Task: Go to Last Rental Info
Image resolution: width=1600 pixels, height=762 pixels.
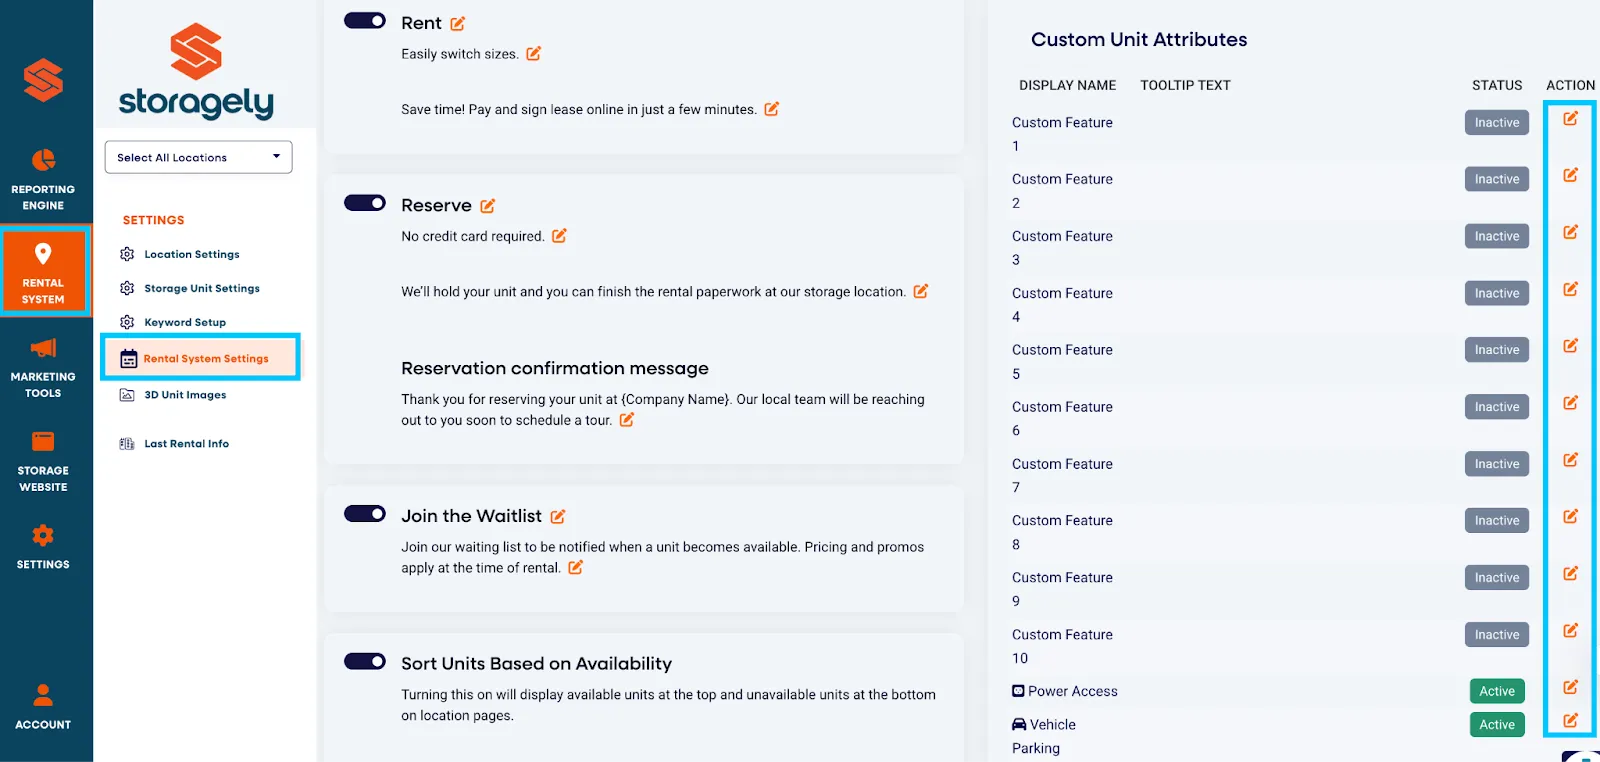Action: [x=175, y=444]
